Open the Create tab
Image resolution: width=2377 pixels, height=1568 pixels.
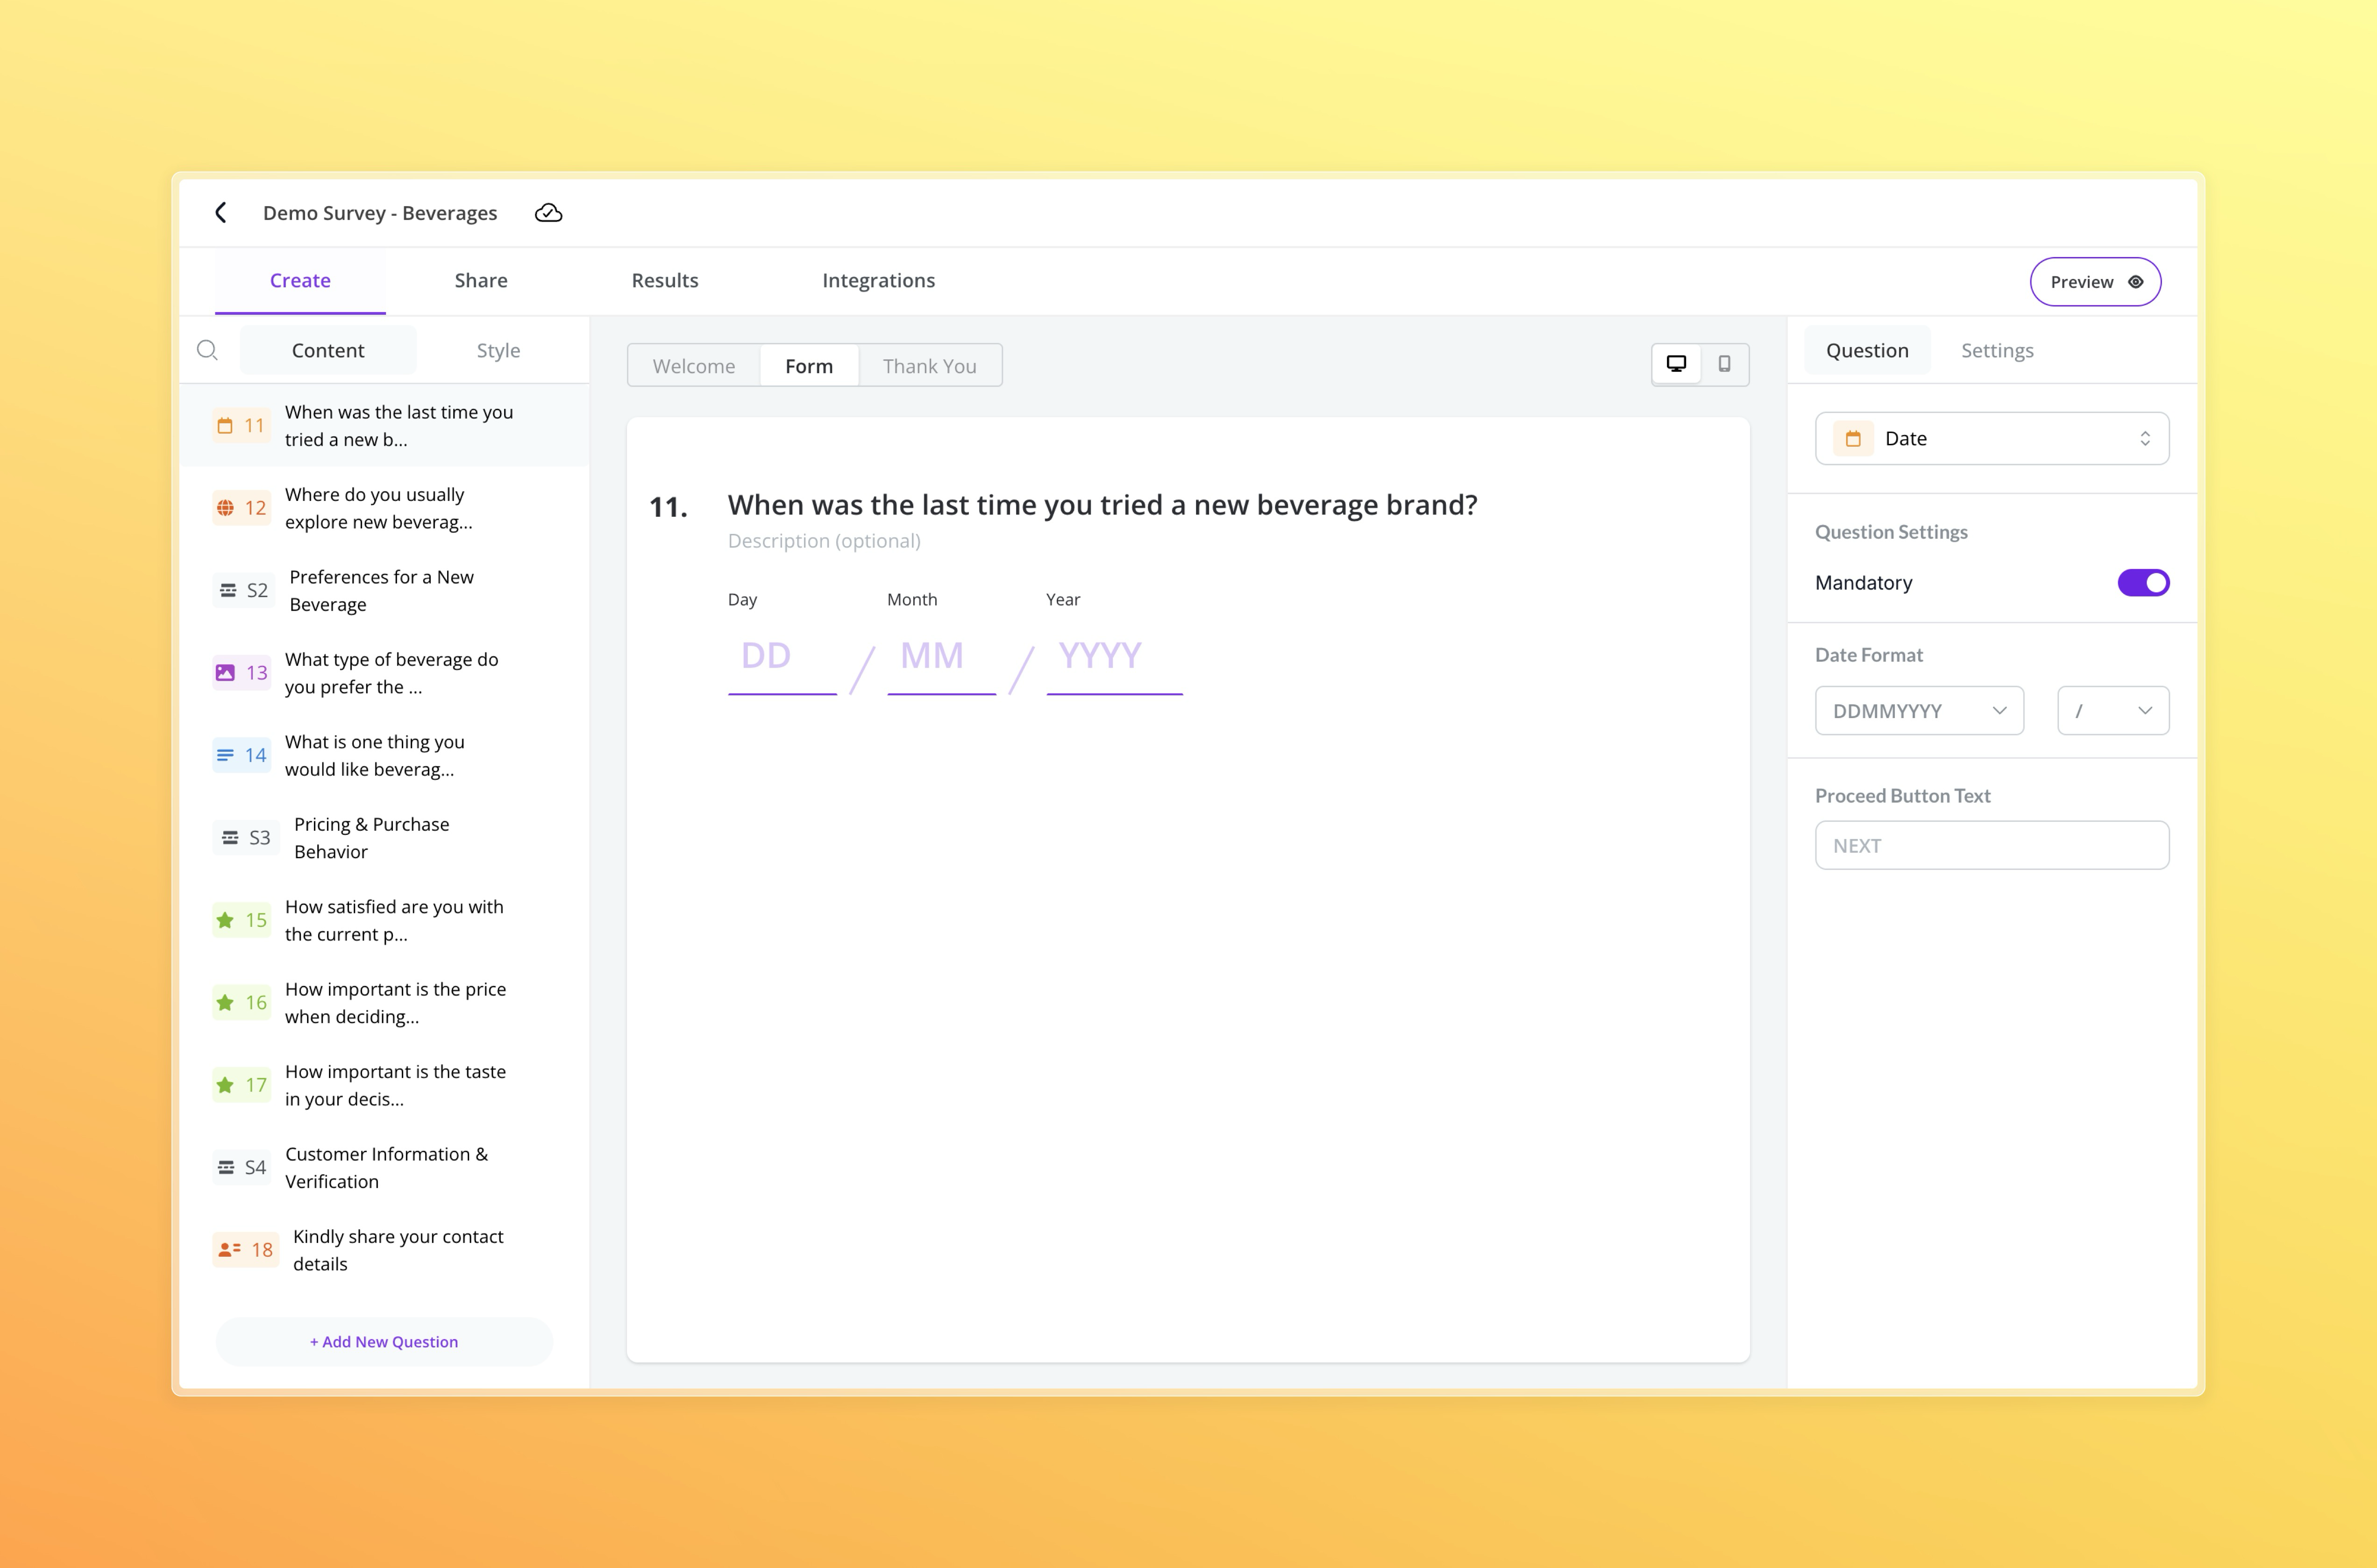(x=300, y=281)
